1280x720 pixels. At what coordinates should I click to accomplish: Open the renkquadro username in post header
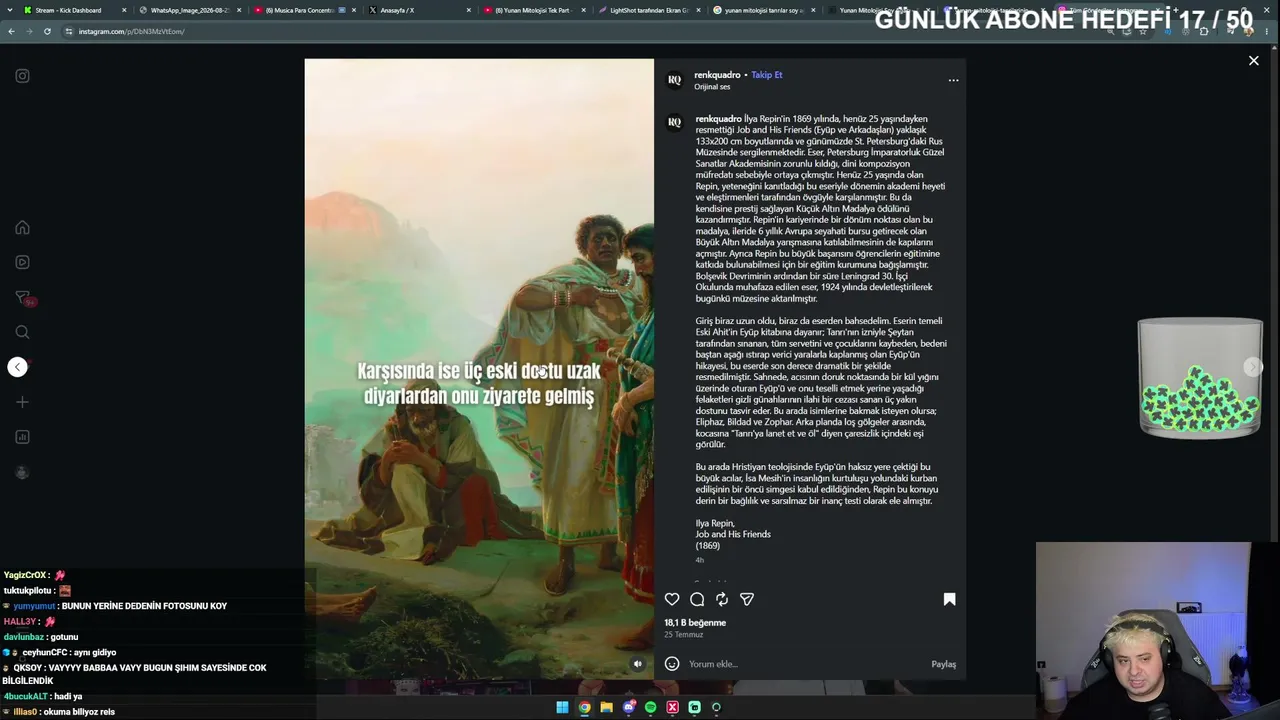coord(718,75)
